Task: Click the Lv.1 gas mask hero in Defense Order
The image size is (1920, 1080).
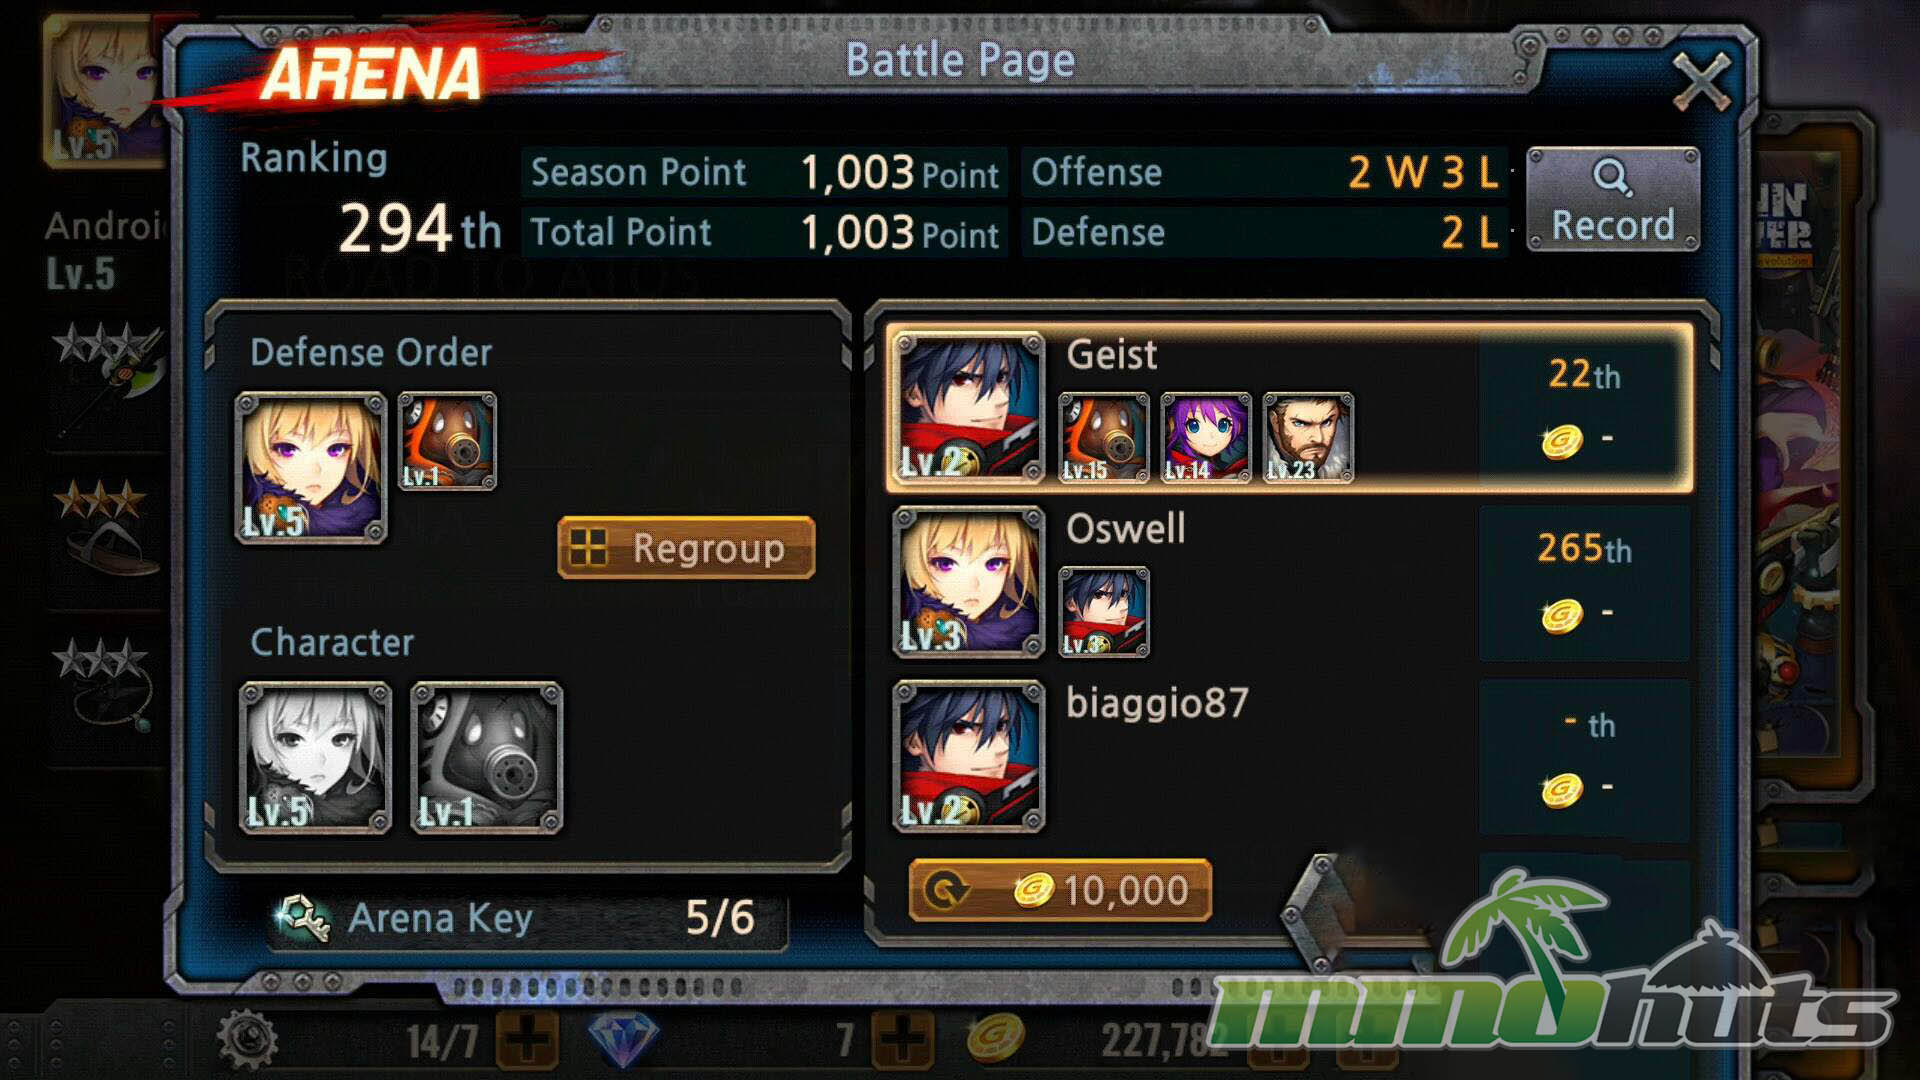Action: click(x=447, y=441)
